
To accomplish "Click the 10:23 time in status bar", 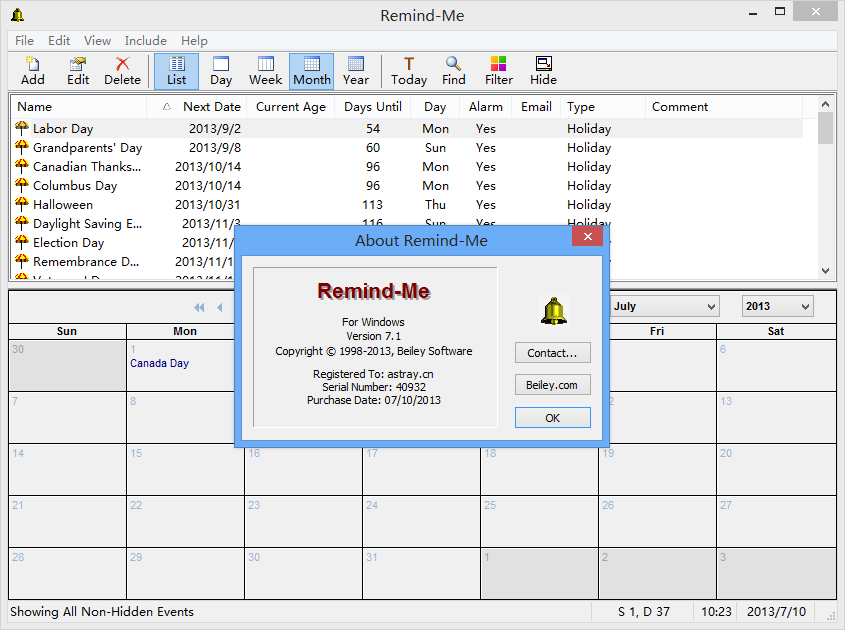I will pos(716,612).
